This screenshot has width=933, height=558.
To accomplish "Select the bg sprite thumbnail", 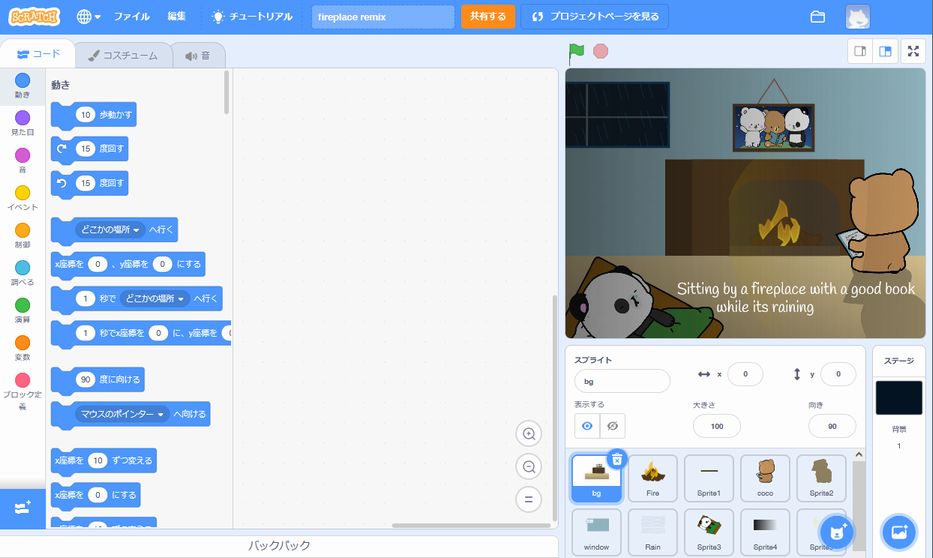I will [596, 478].
